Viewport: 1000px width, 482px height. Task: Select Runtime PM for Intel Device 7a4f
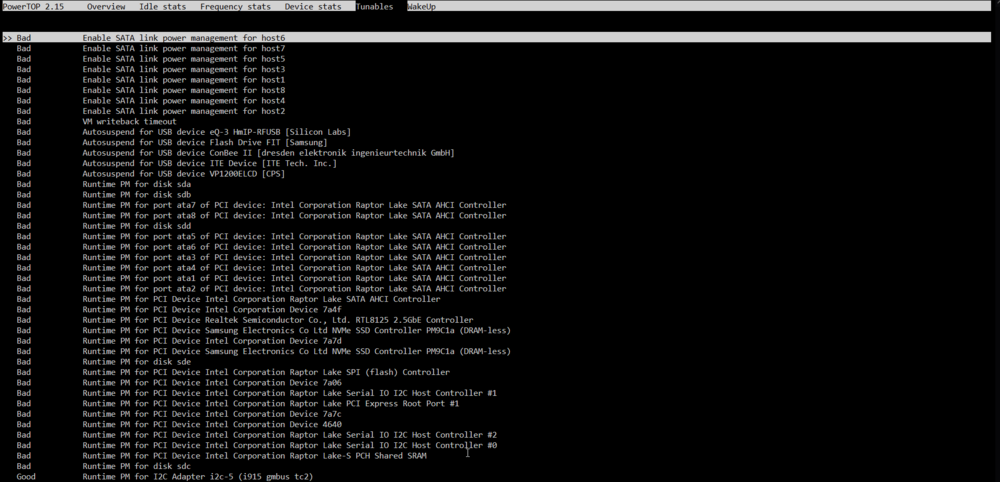click(179, 310)
